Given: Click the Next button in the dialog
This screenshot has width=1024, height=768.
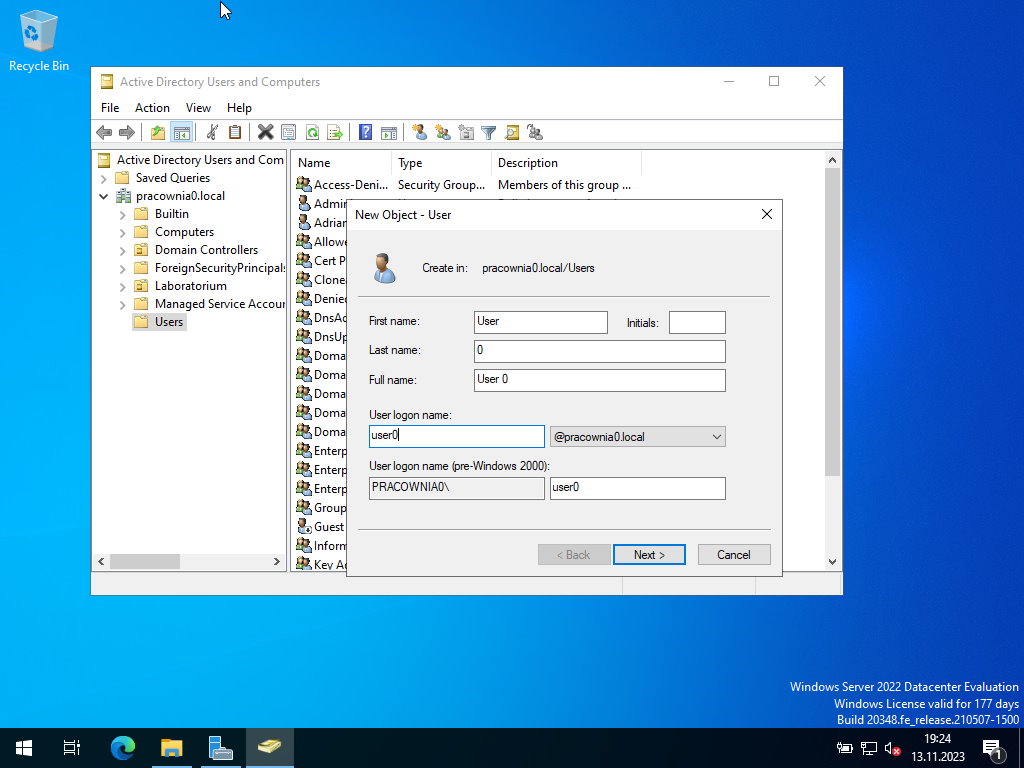Looking at the screenshot, I should coord(648,555).
